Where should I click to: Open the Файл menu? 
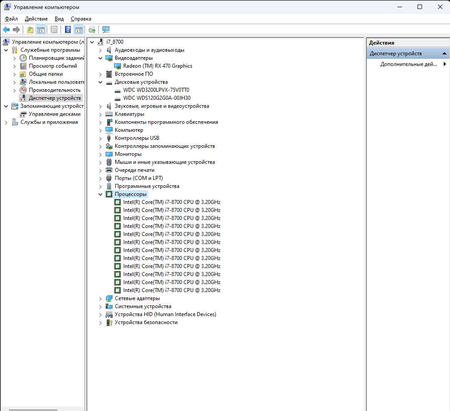(x=11, y=19)
